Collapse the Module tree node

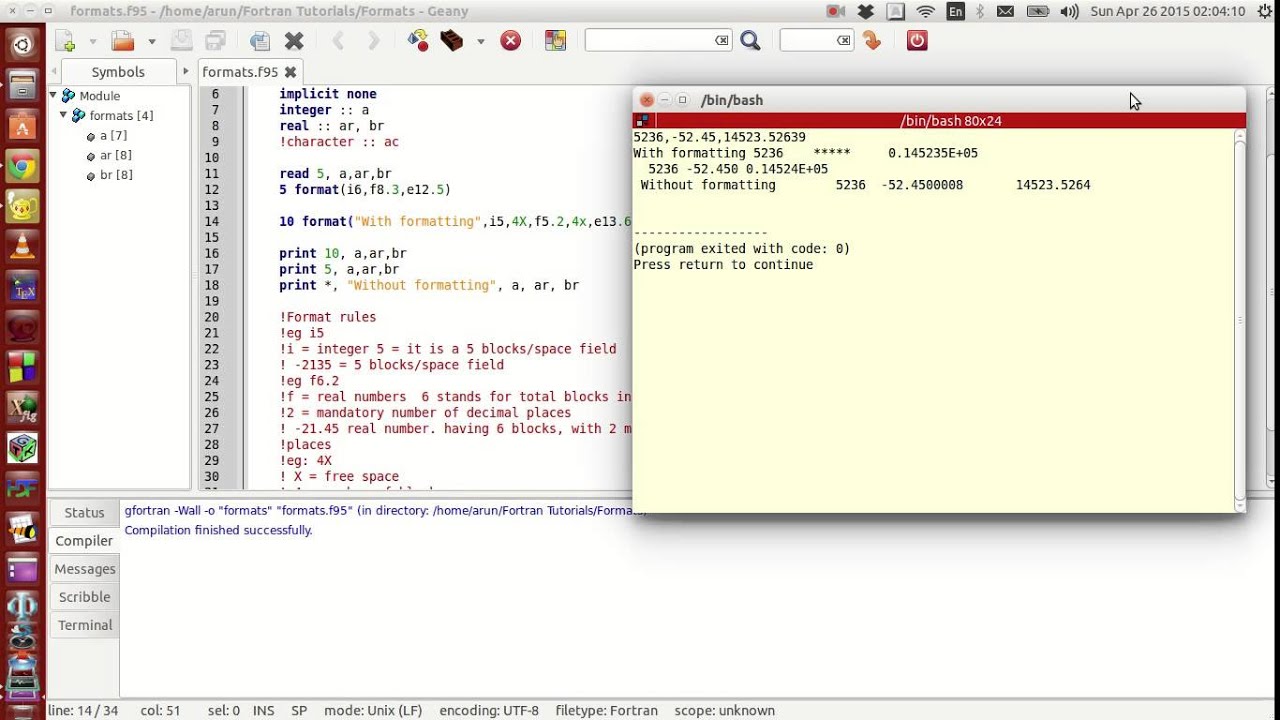click(x=54, y=96)
